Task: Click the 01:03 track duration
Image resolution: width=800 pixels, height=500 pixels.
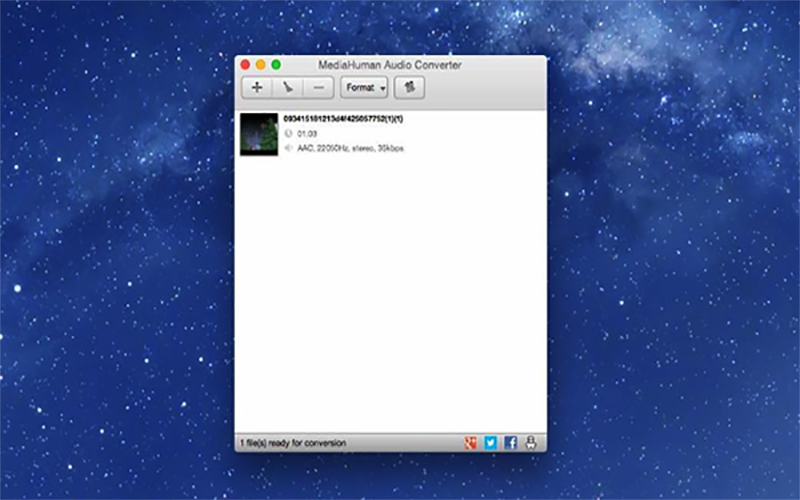Action: point(307,134)
